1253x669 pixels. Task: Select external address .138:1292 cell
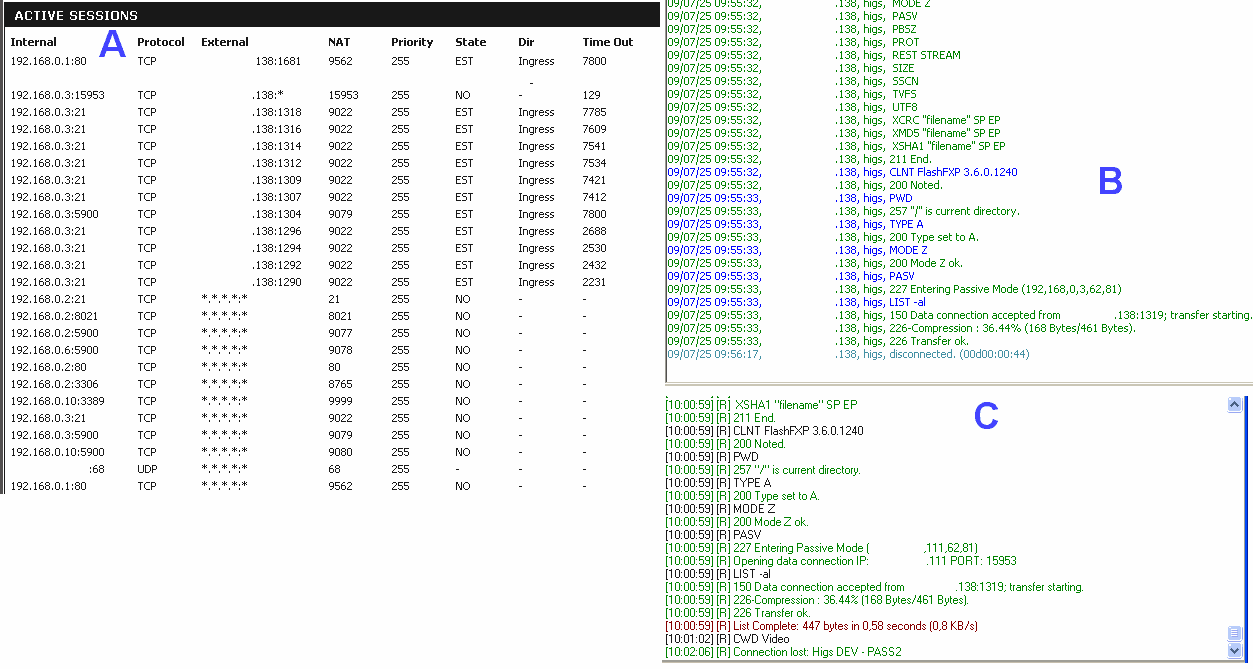(x=277, y=265)
